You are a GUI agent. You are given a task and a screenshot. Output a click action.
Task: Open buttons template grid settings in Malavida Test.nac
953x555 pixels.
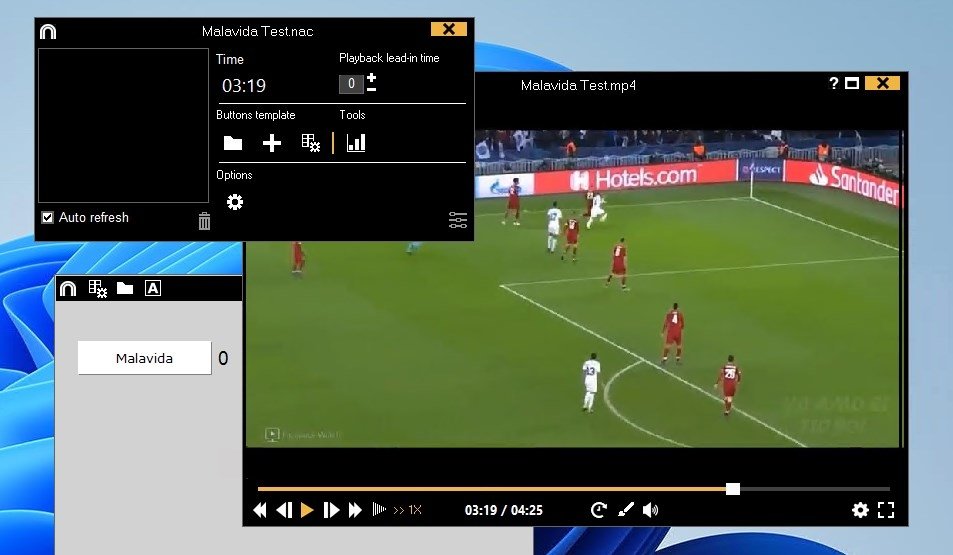click(x=311, y=143)
